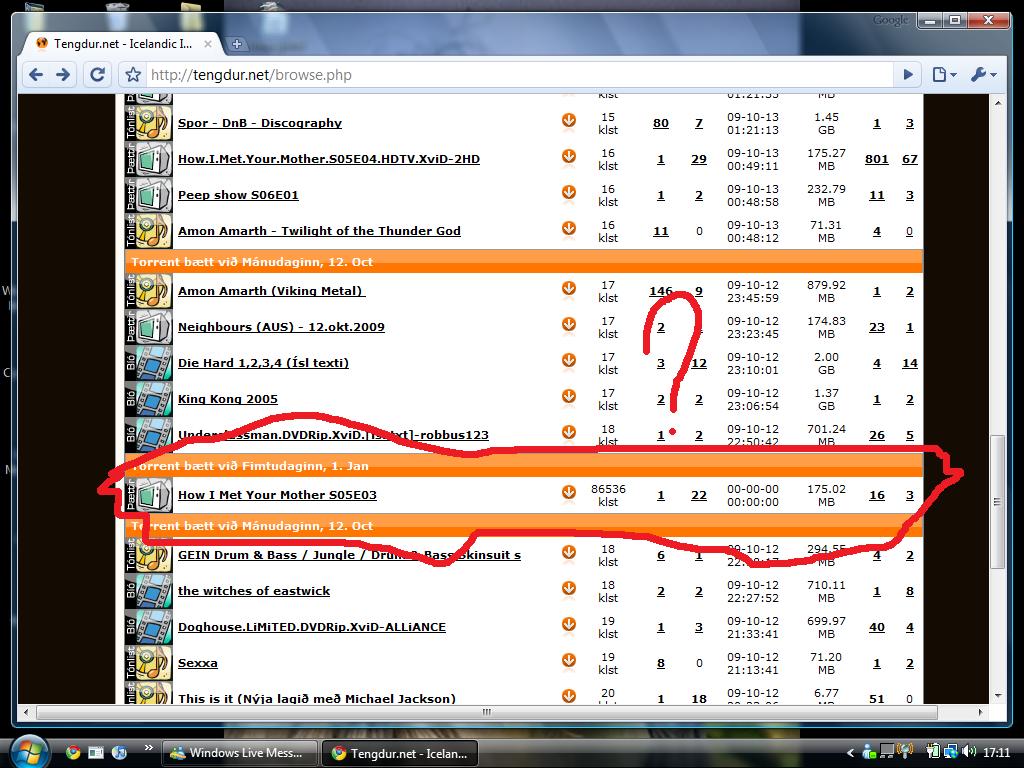Click TV category icon beside Peep show S06E01

pos(148,195)
